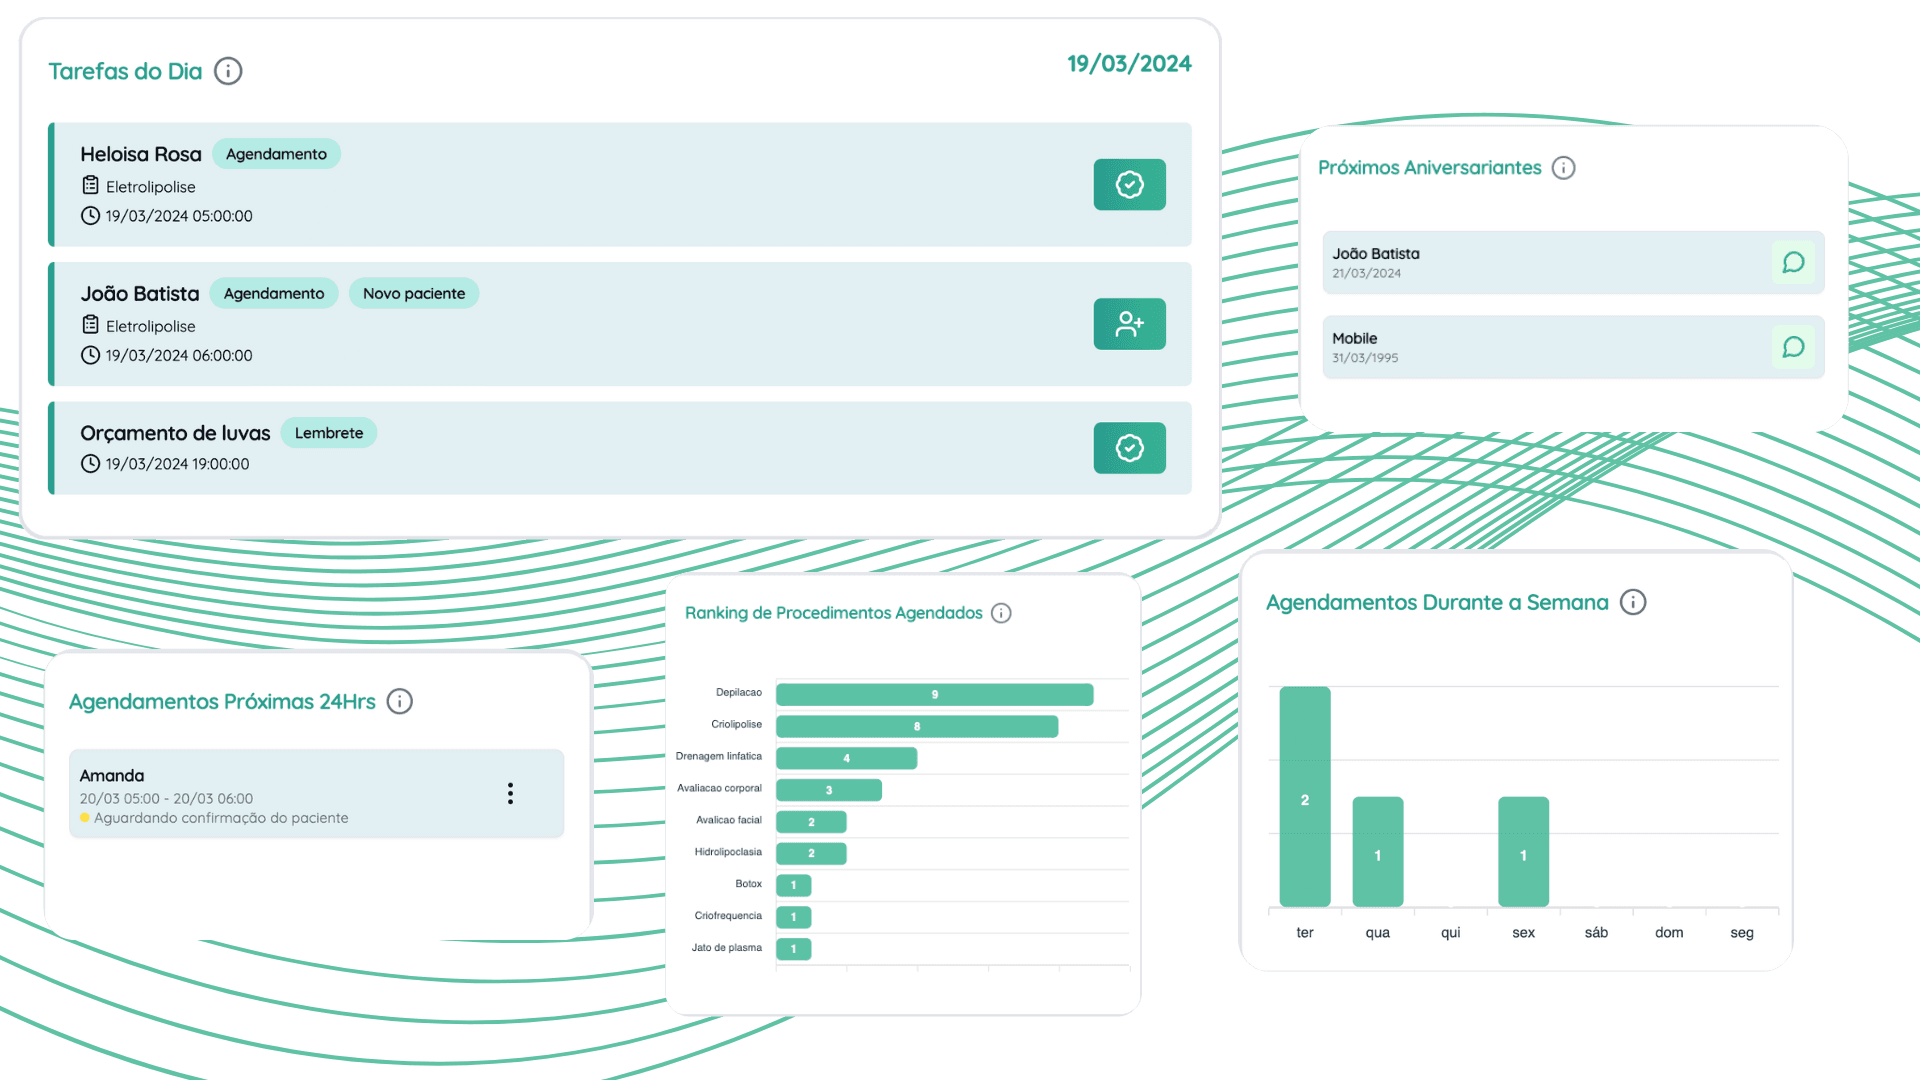Click the Drenagem linfatica bar
This screenshot has height=1080, width=1920.
pyautogui.click(x=846, y=758)
